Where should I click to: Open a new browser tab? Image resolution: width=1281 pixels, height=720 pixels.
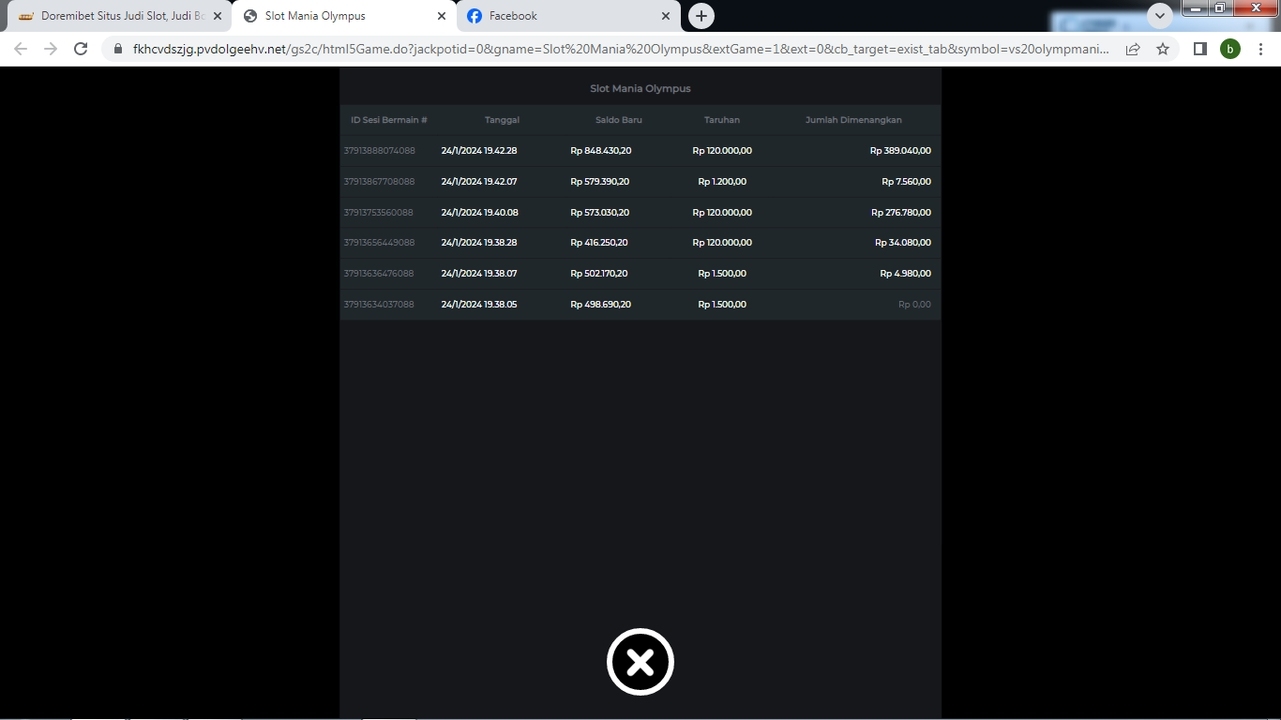tap(701, 16)
